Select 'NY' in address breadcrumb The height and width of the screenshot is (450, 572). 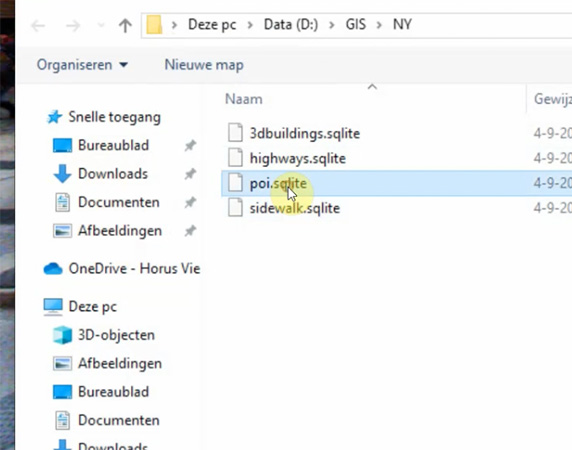[402, 25]
